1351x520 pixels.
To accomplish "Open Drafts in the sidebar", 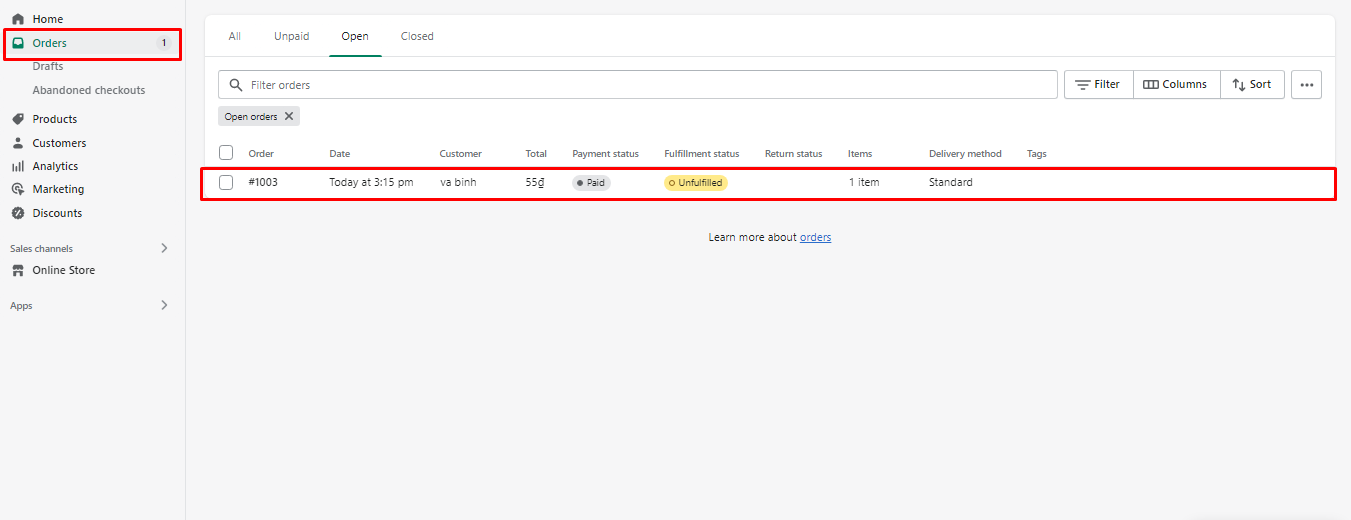I will 48,66.
